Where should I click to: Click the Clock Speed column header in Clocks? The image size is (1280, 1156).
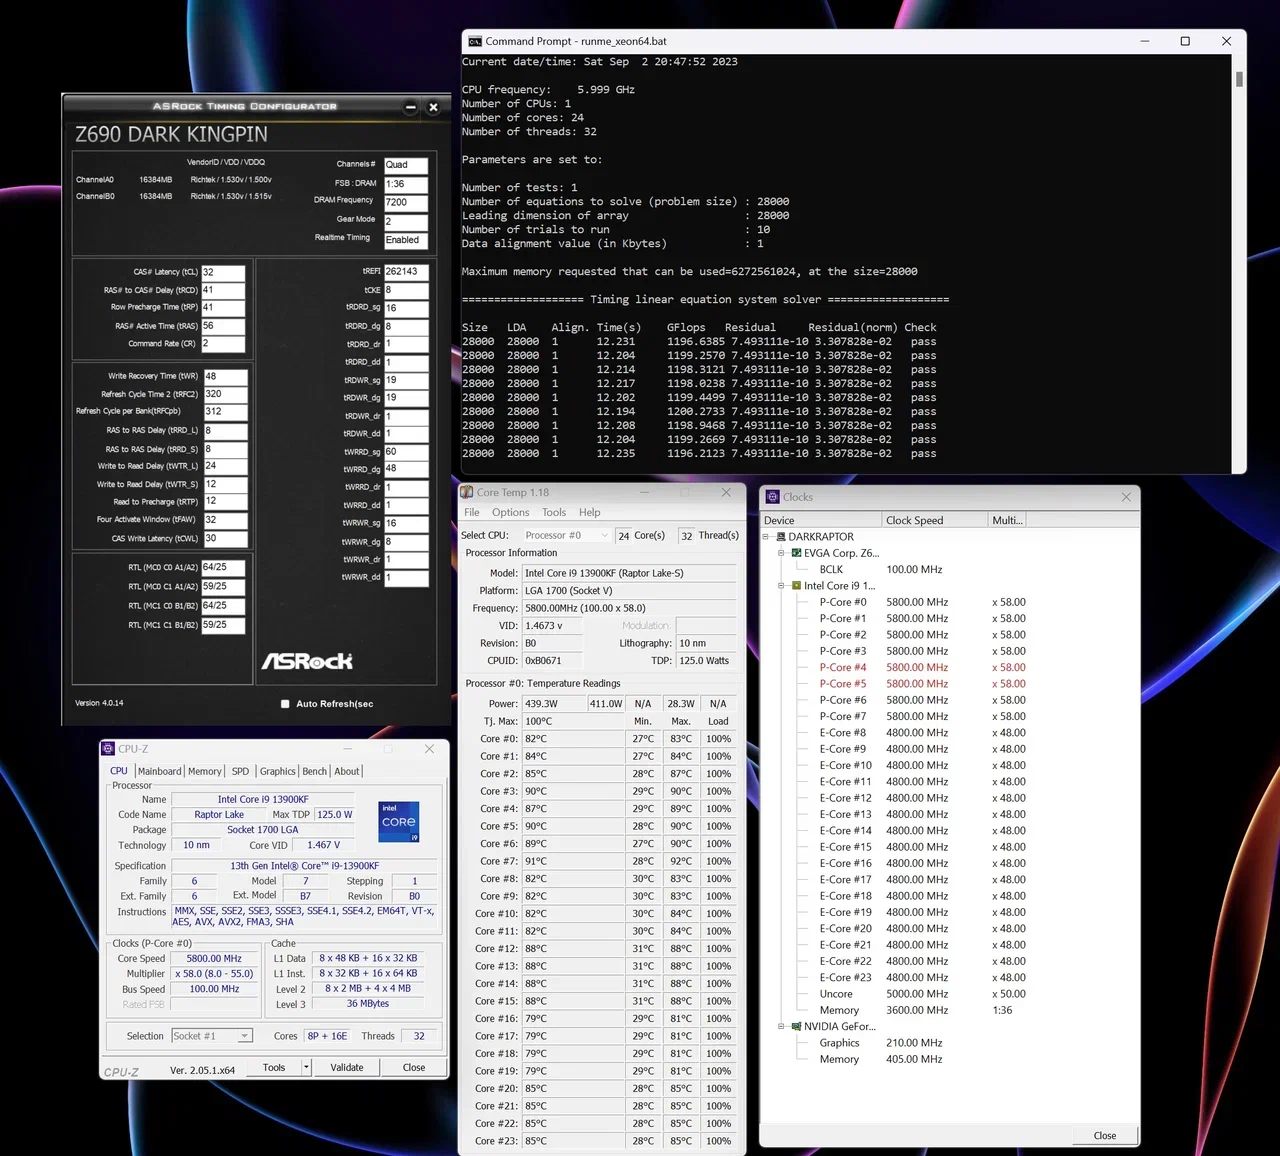point(935,520)
